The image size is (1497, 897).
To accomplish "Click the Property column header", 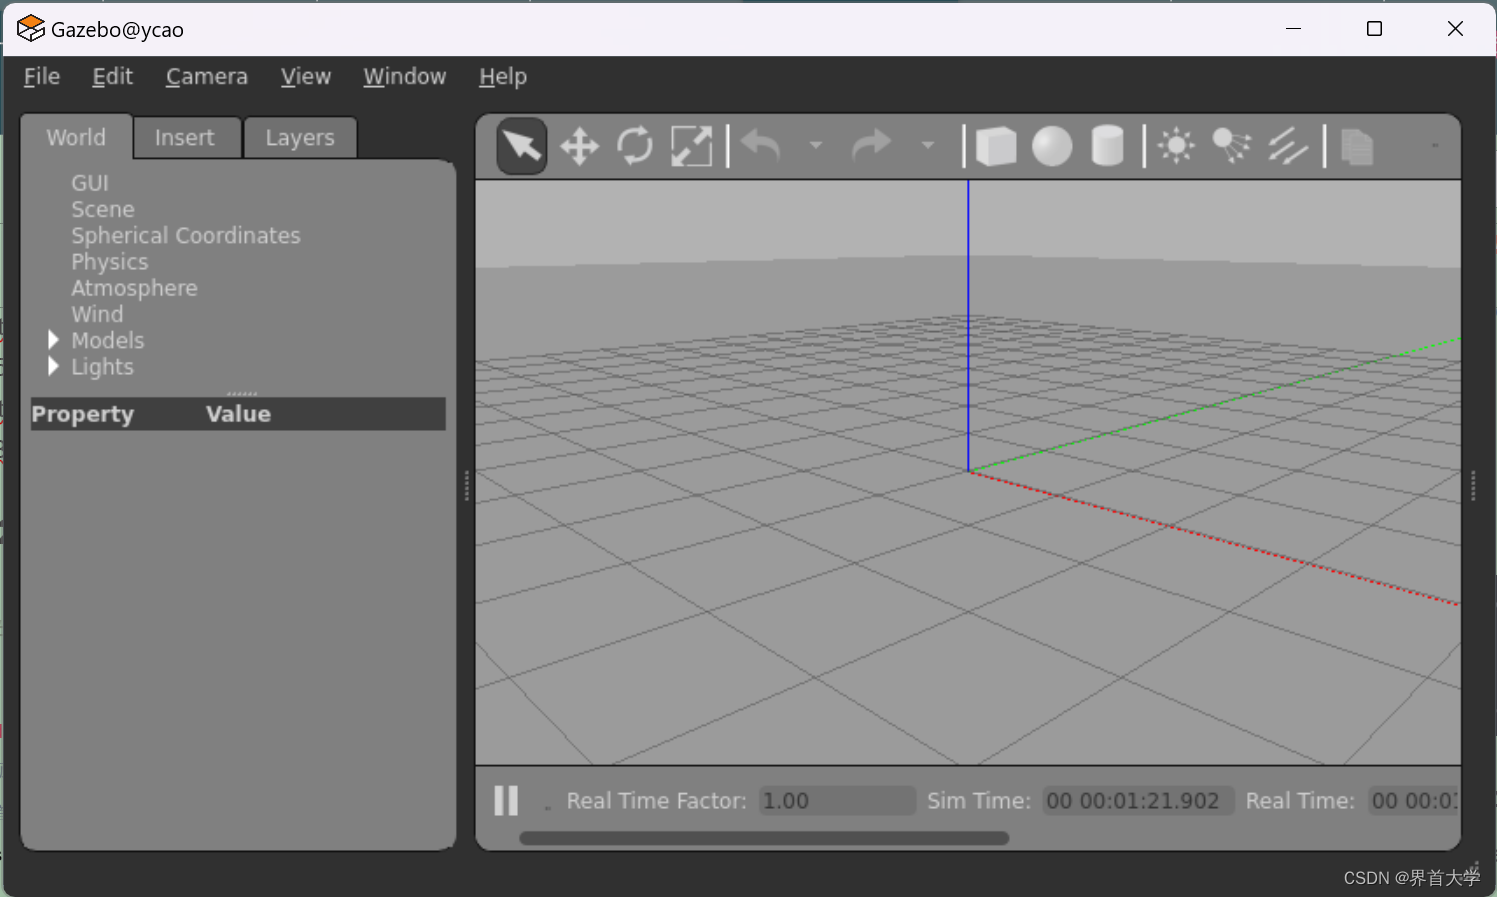I will (x=82, y=414).
